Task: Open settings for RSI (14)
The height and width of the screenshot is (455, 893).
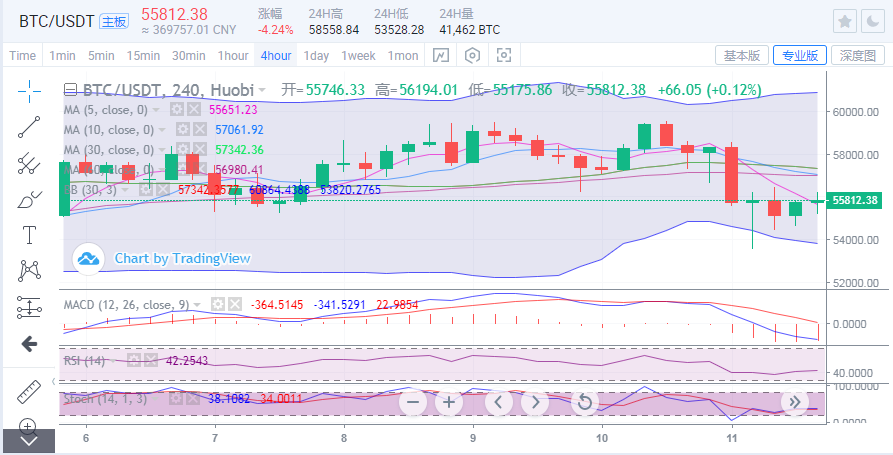Action: [x=133, y=360]
